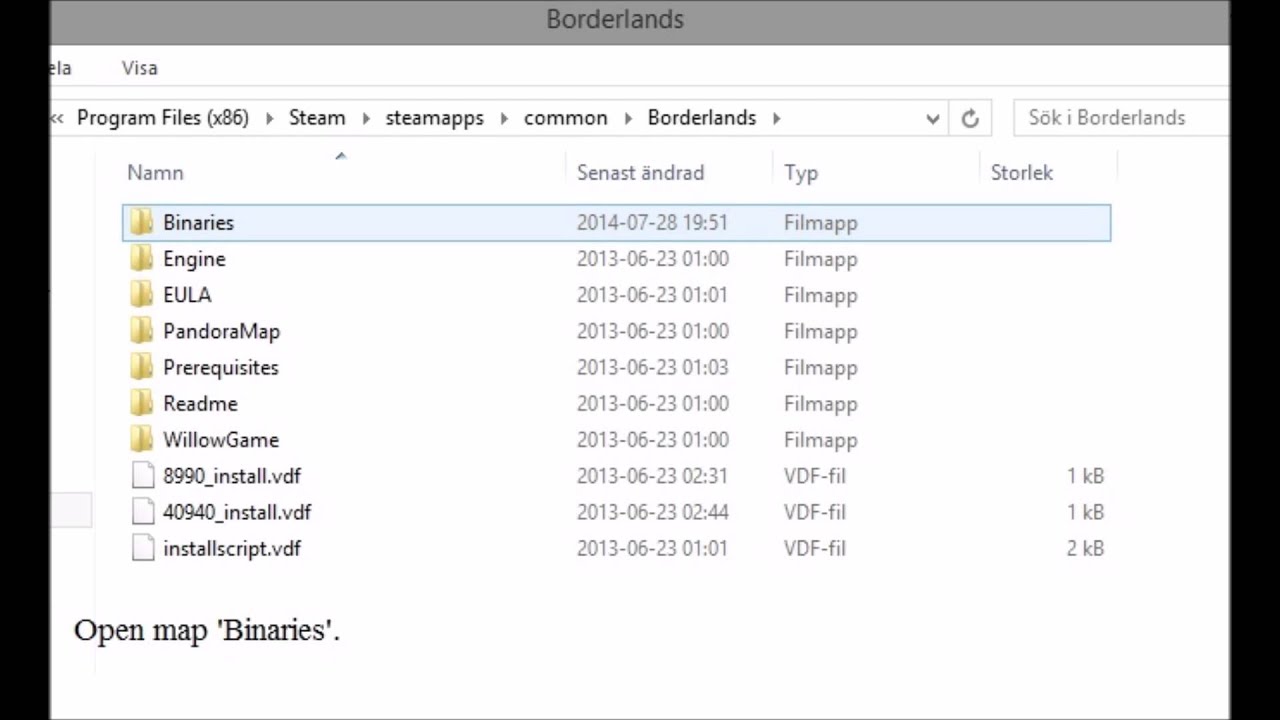Open the address bar history dropdown

[x=933, y=118]
